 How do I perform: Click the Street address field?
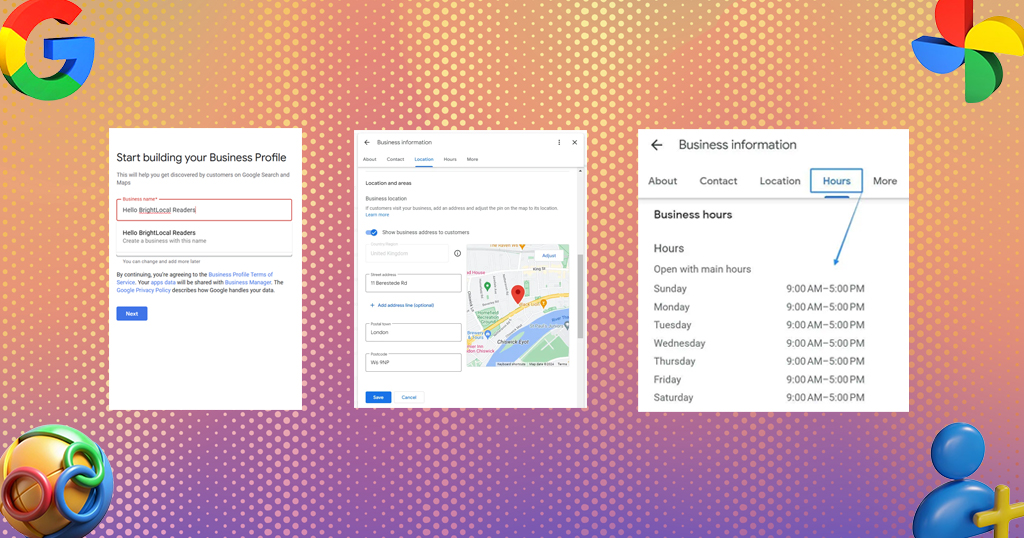coord(413,283)
